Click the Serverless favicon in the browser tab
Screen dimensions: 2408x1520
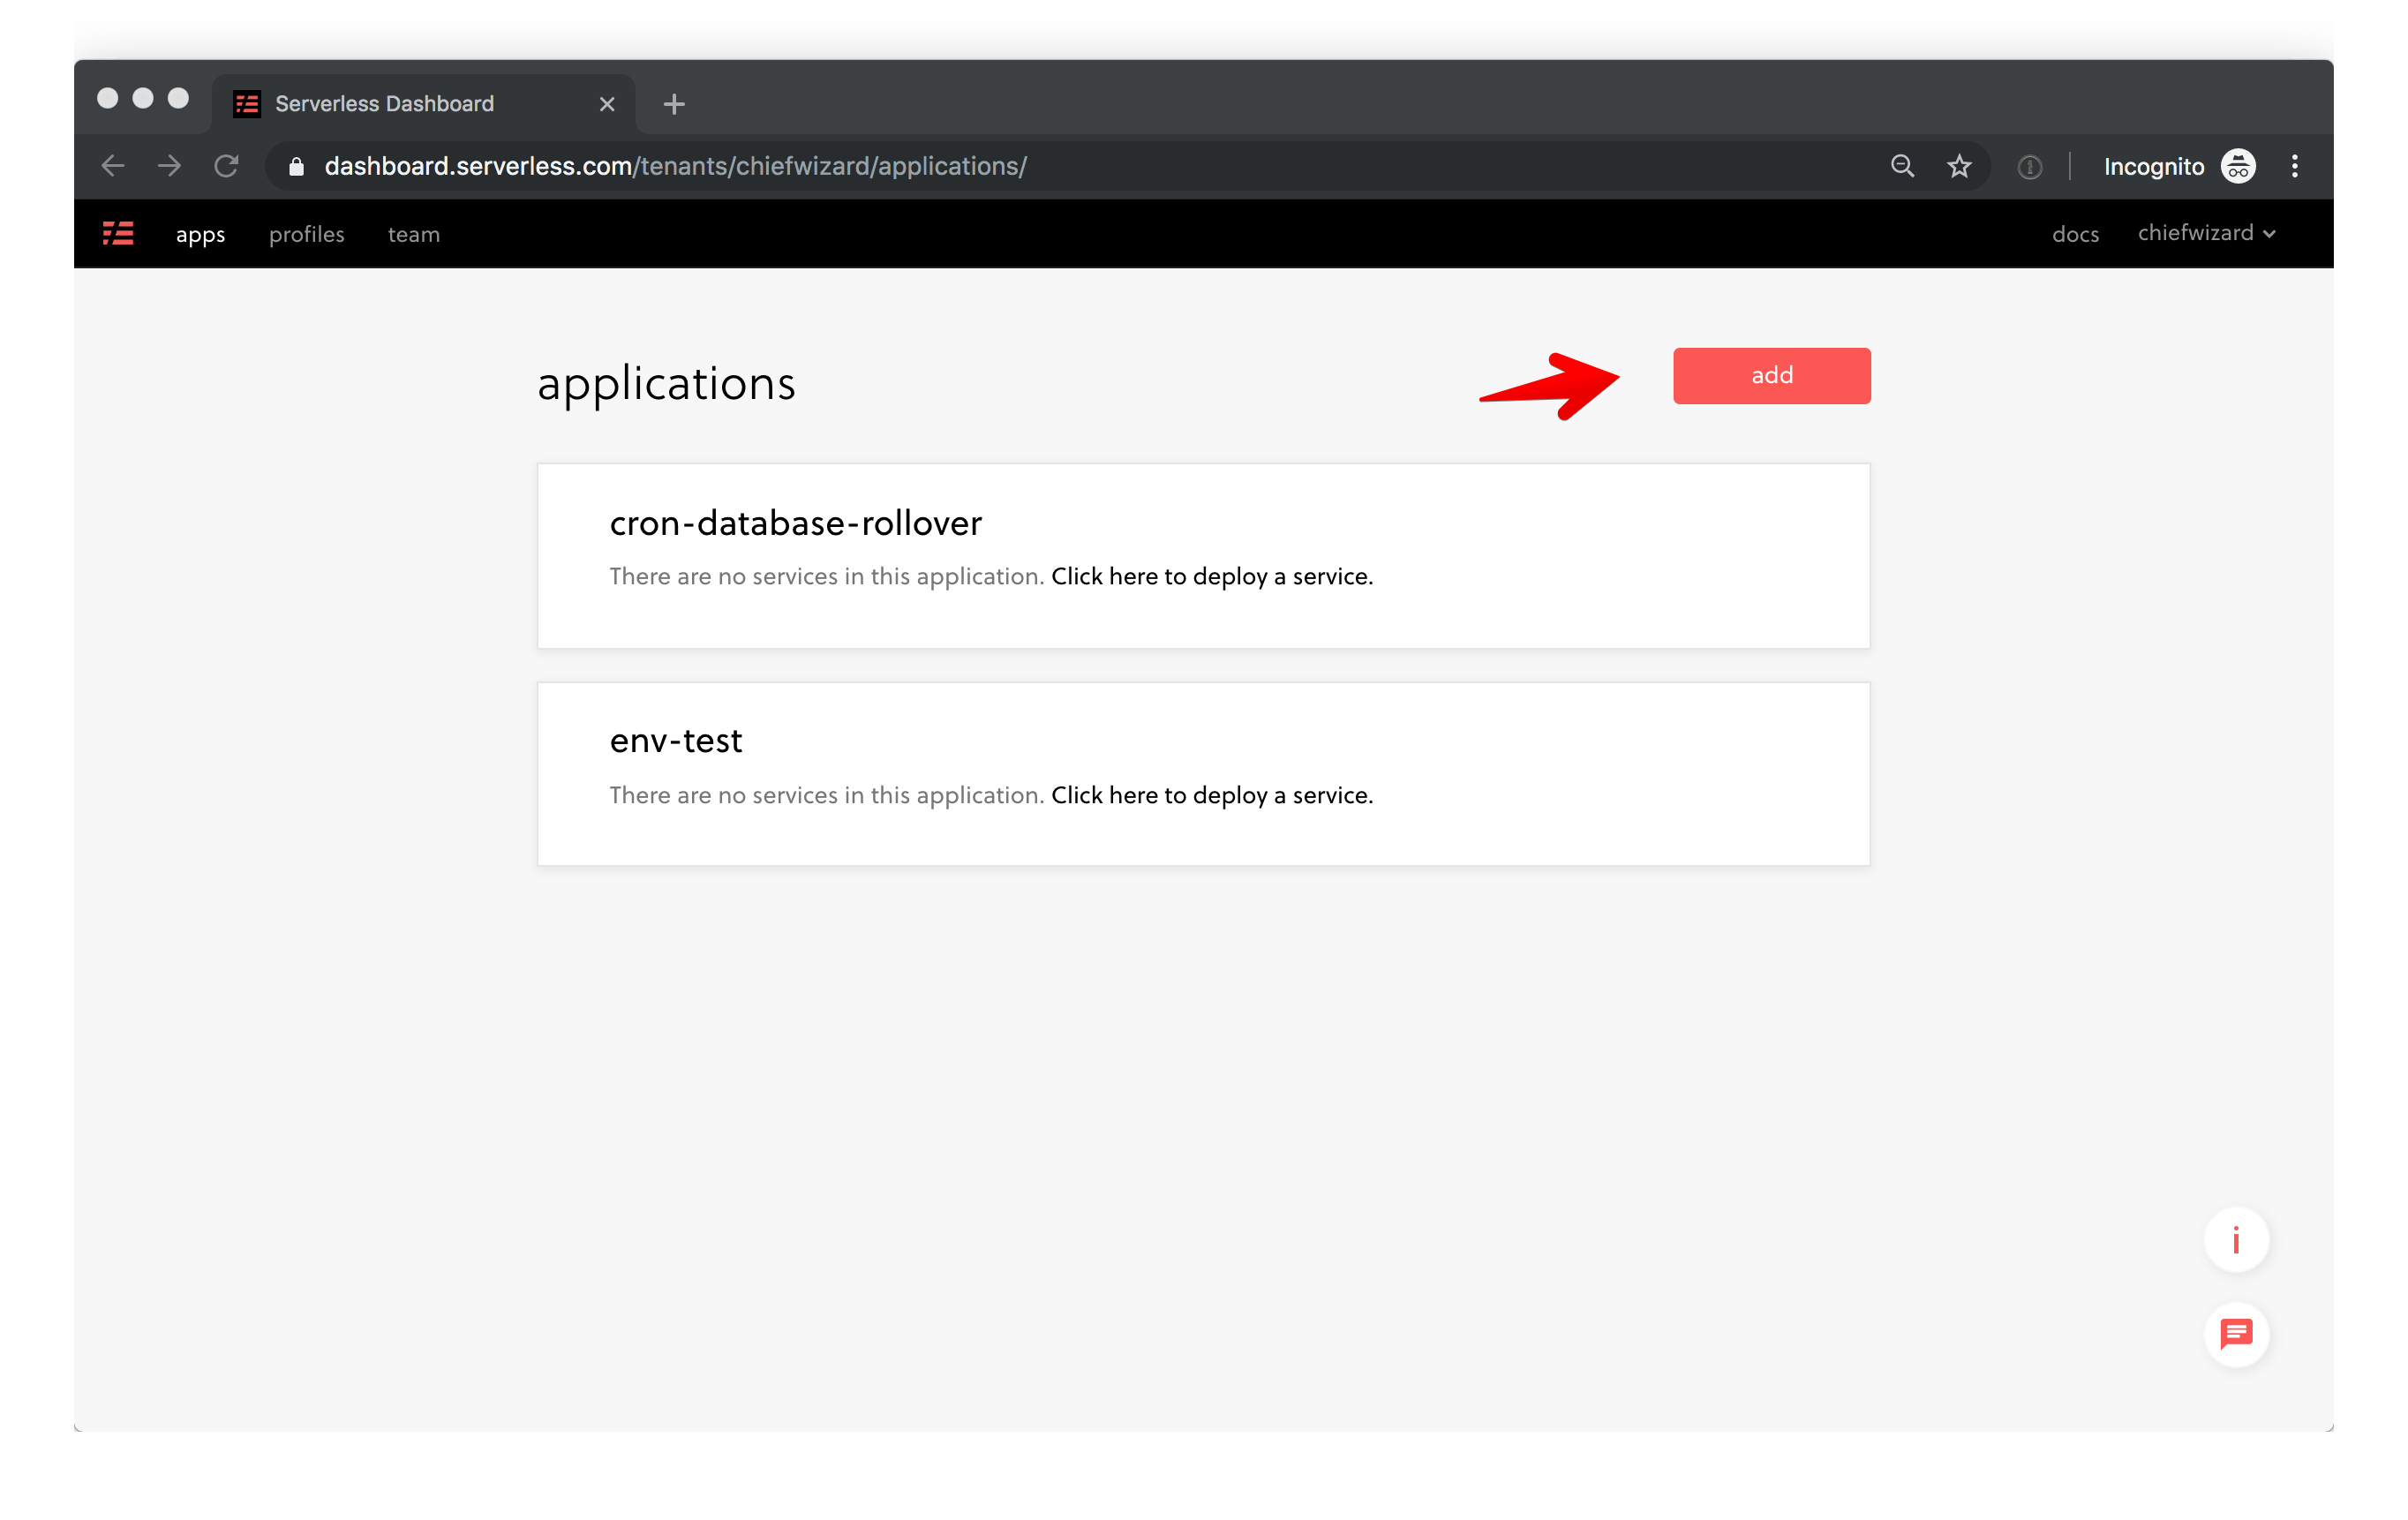point(247,104)
